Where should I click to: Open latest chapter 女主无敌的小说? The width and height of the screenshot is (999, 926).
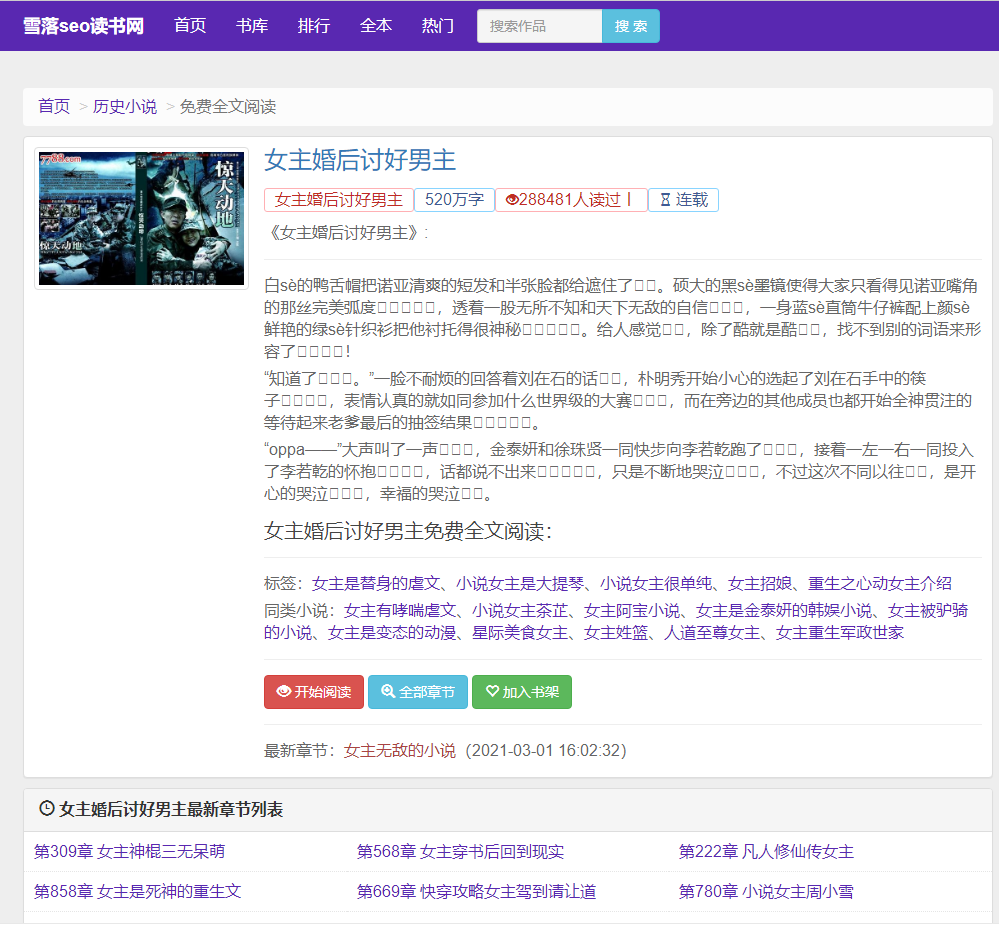tap(400, 750)
